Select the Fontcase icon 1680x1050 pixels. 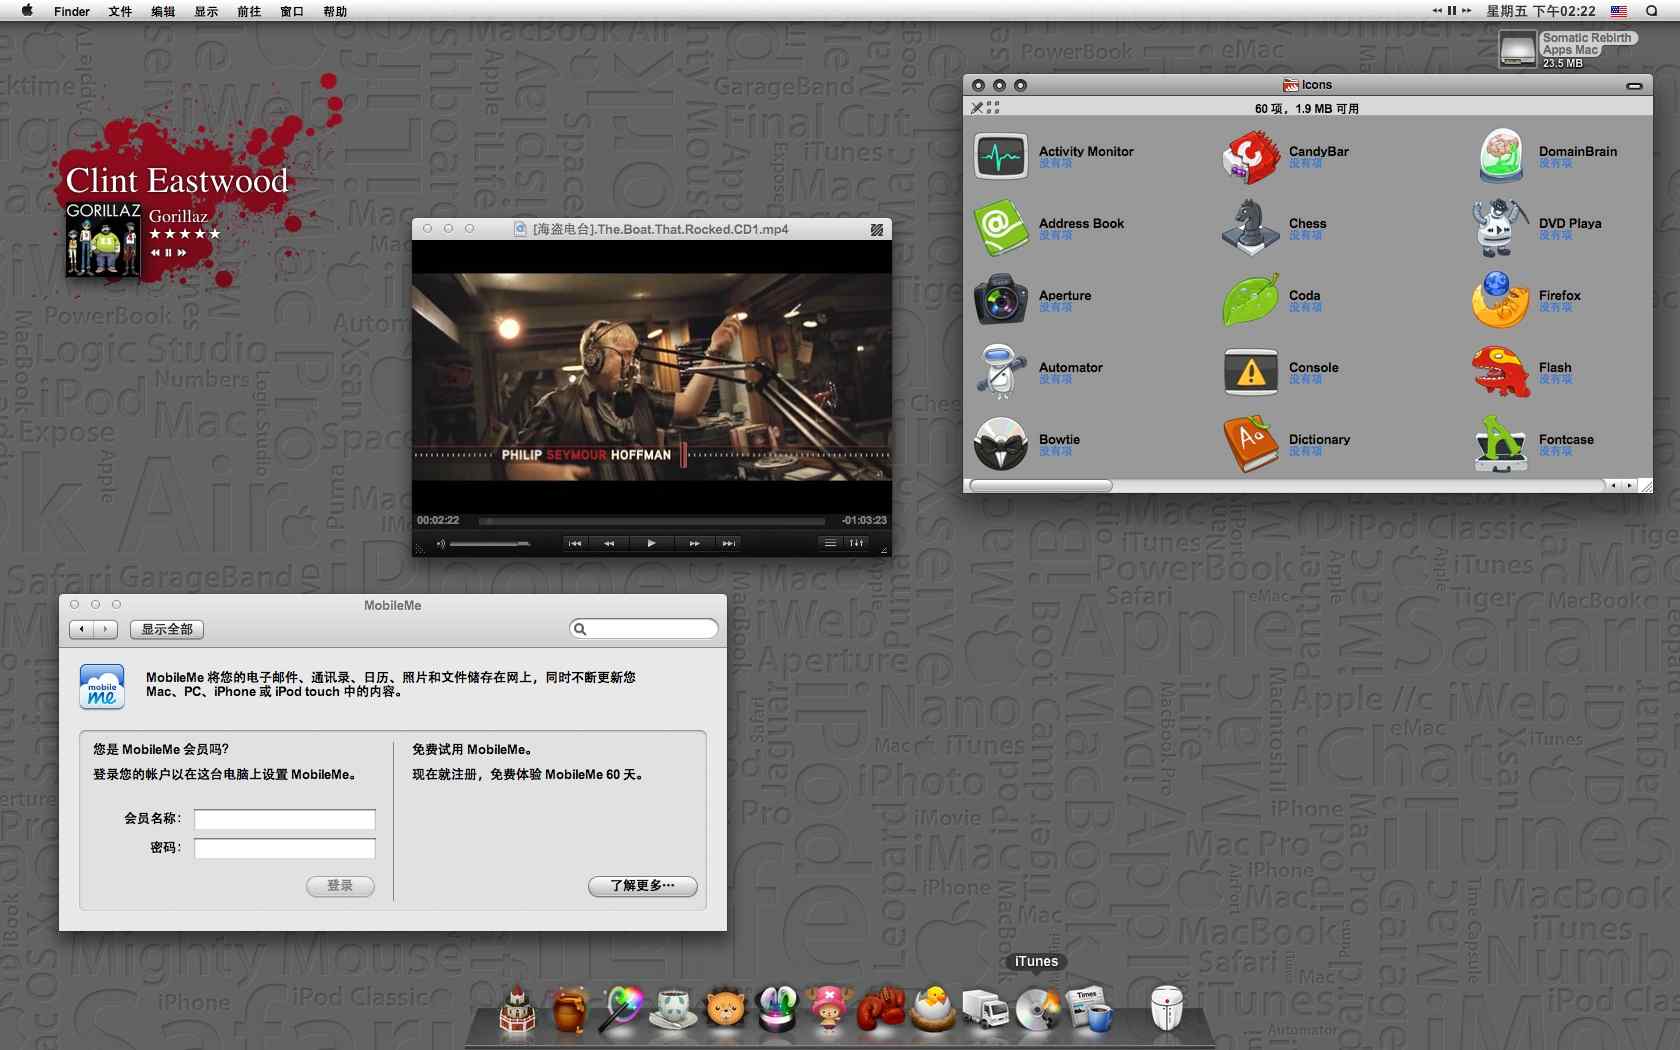1501,445
